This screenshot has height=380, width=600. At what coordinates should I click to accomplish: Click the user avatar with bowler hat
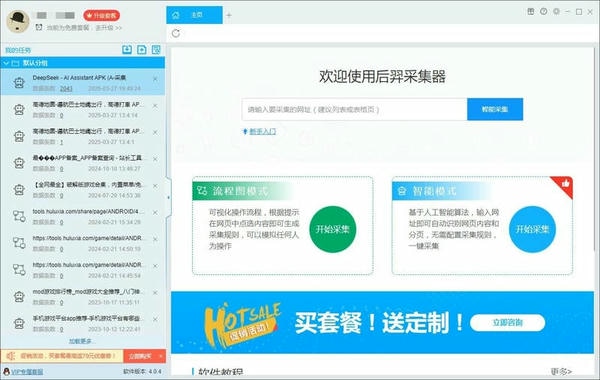click(x=18, y=21)
